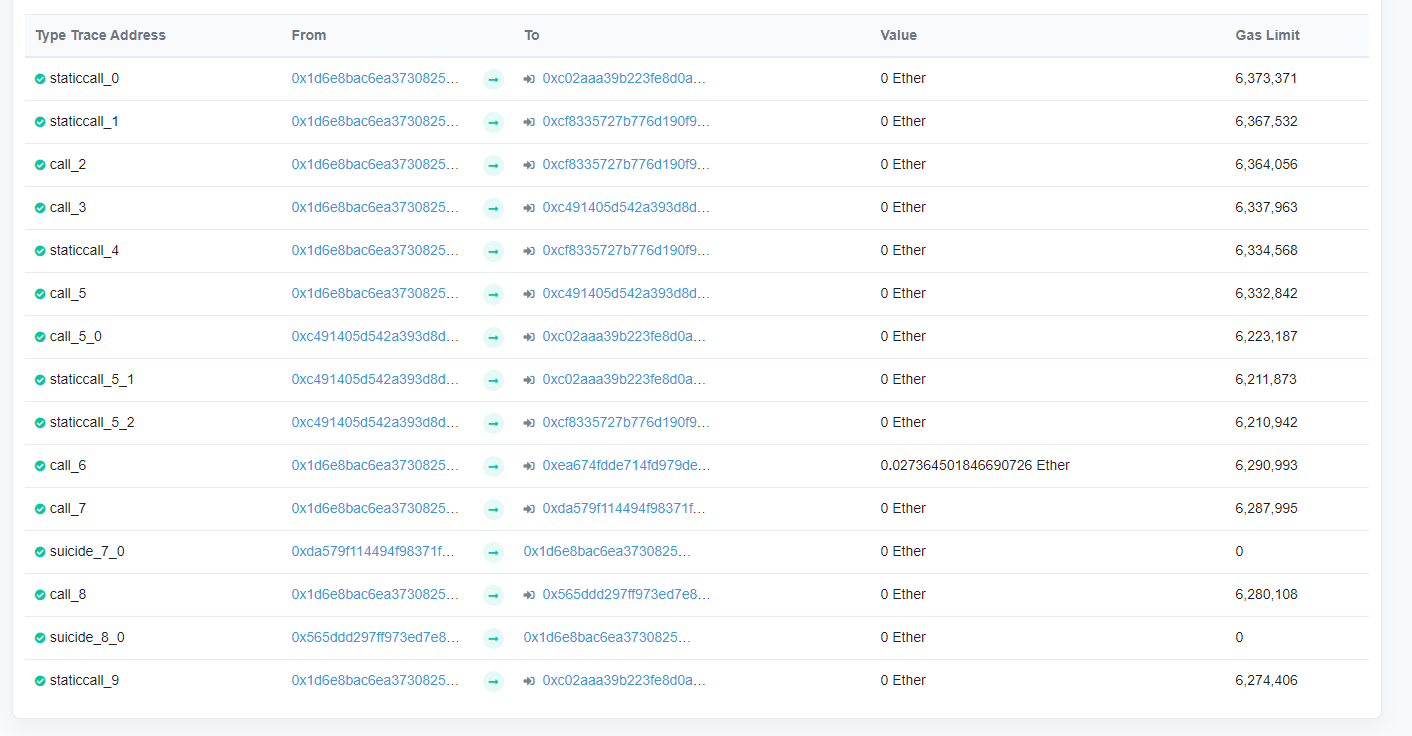Open the To address 0xea674fdde714fd979de in call_6
Screen dimensions: 1412x736
click(626, 465)
